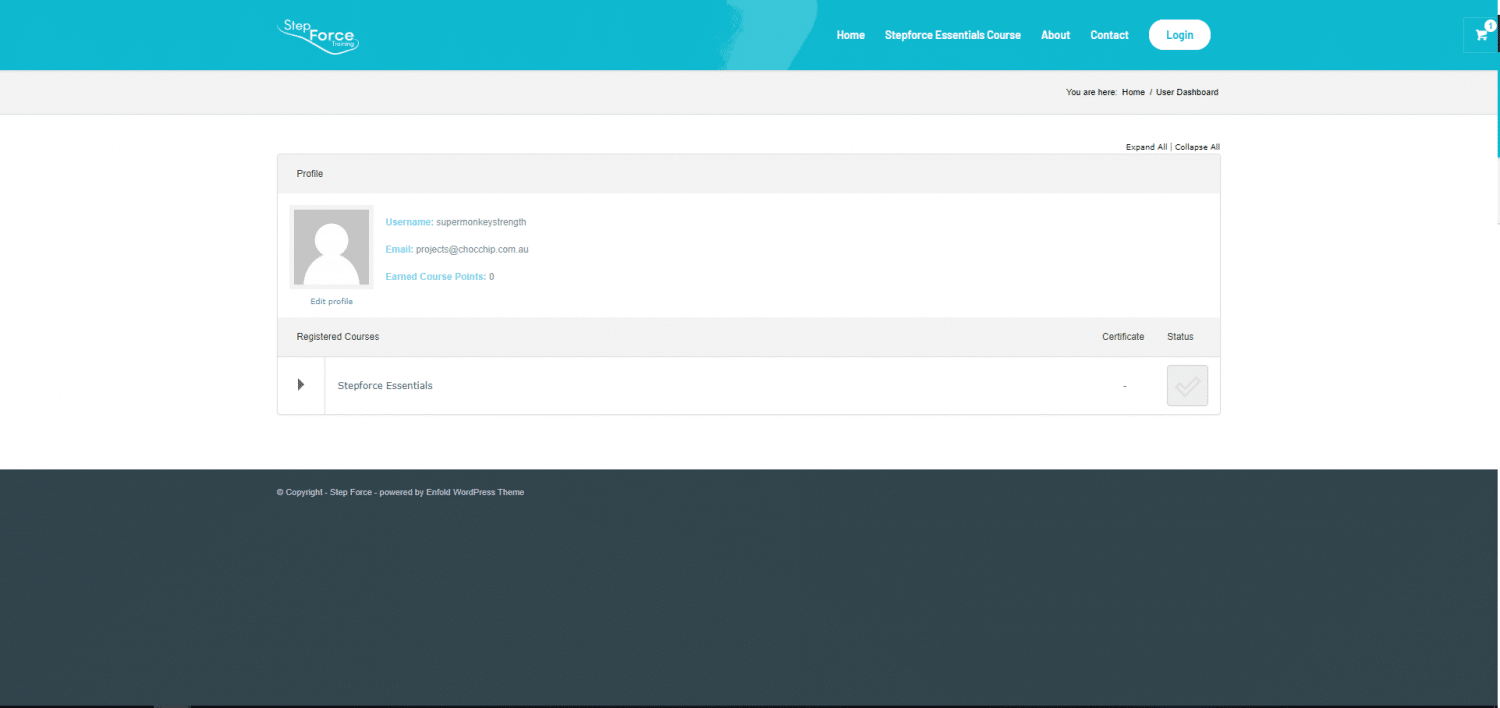Open the Contact menu item
Image resolution: width=1500 pixels, height=708 pixels.
click(1109, 35)
